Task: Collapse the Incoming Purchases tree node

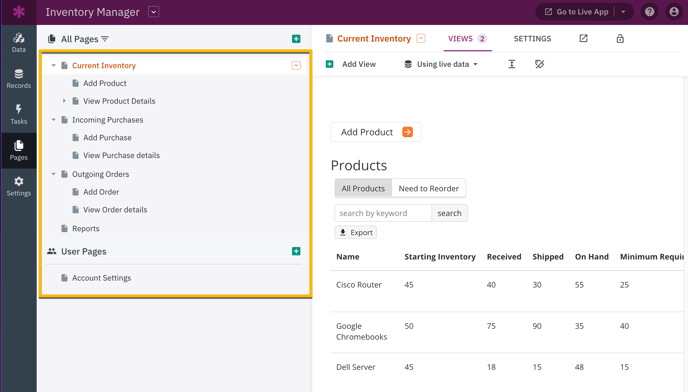Action: (53, 120)
